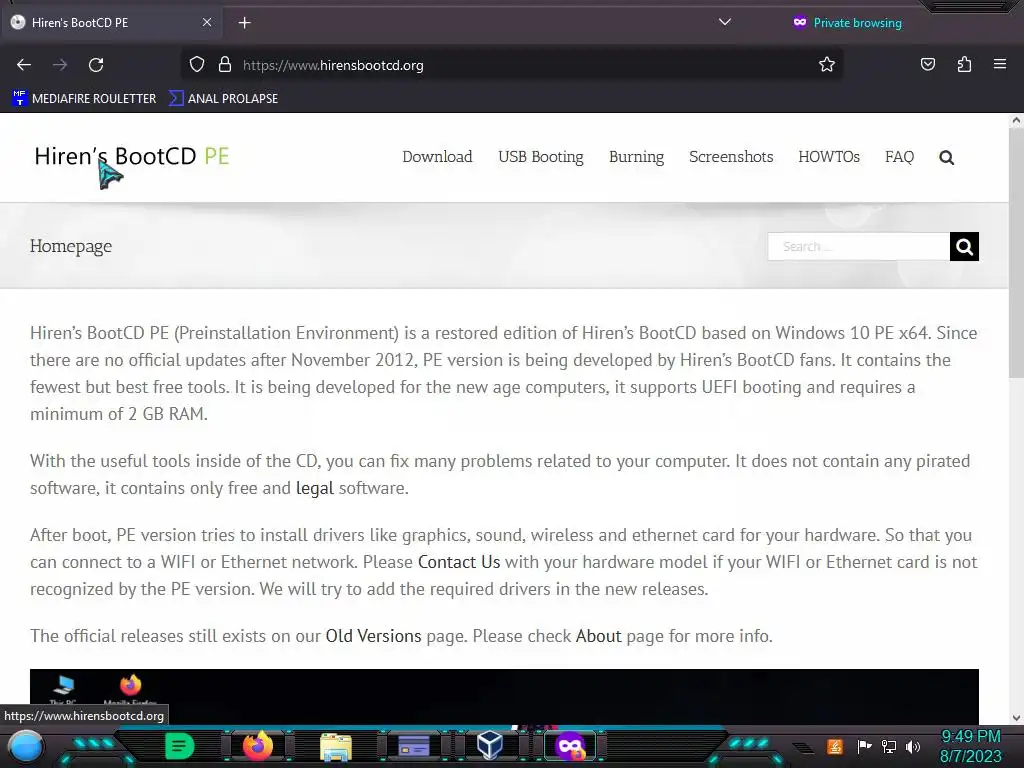This screenshot has width=1024, height=768.
Task: Open the Start orb button
Action: click(26, 746)
